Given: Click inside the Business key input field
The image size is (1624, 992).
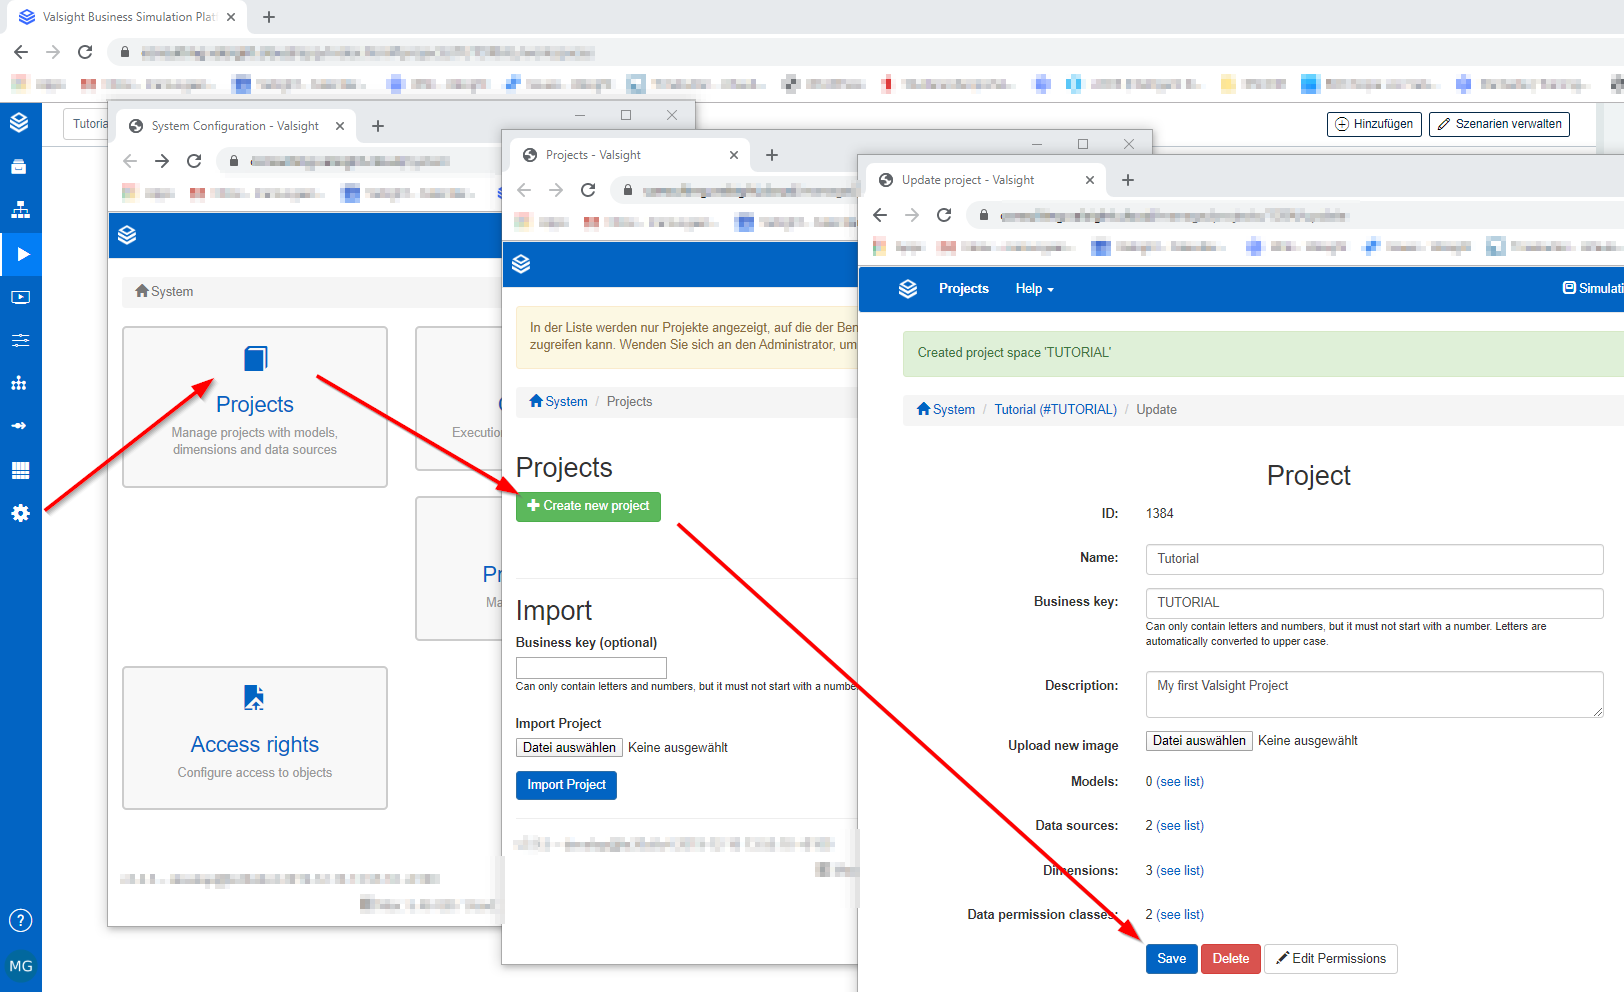Looking at the screenshot, I should coord(1373,603).
